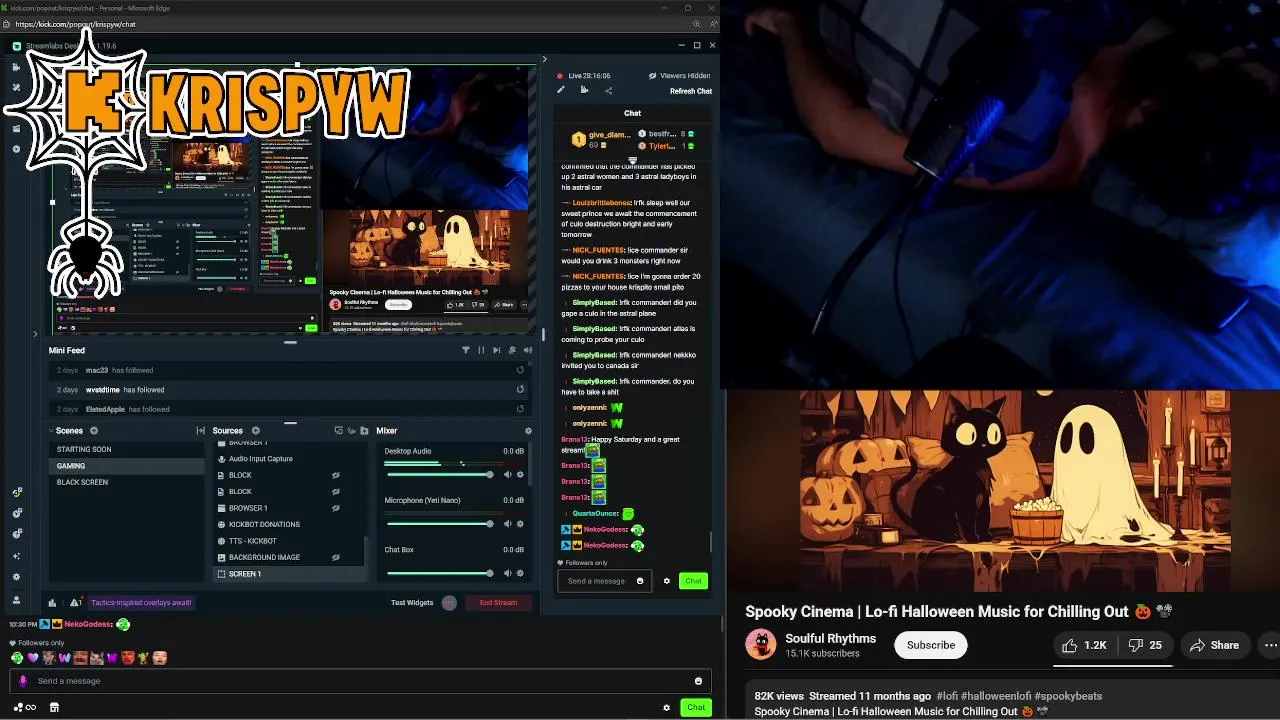Mute Mini Feed event sounds speaker icon
The width and height of the screenshot is (1280, 720).
(x=527, y=350)
